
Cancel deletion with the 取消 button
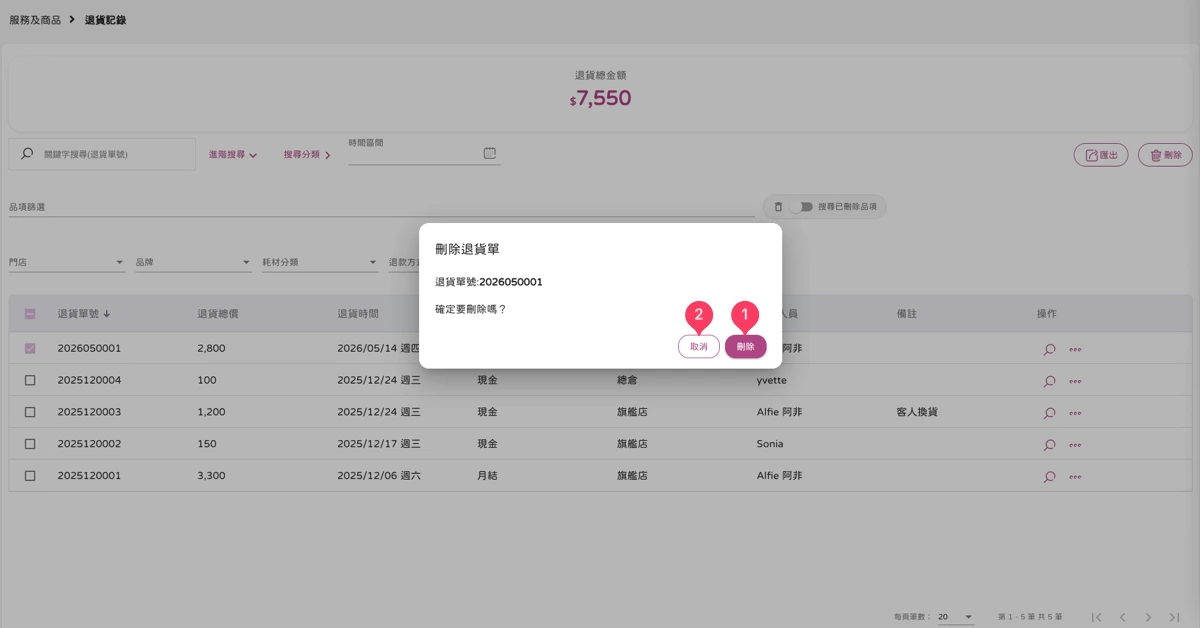[699, 346]
